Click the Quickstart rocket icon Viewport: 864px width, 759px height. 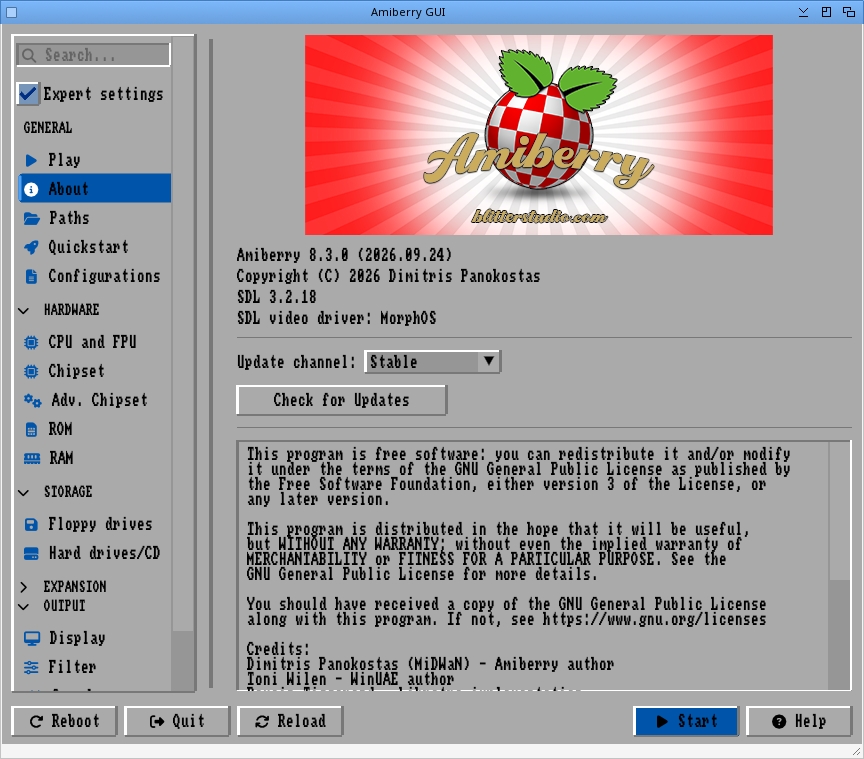point(31,247)
